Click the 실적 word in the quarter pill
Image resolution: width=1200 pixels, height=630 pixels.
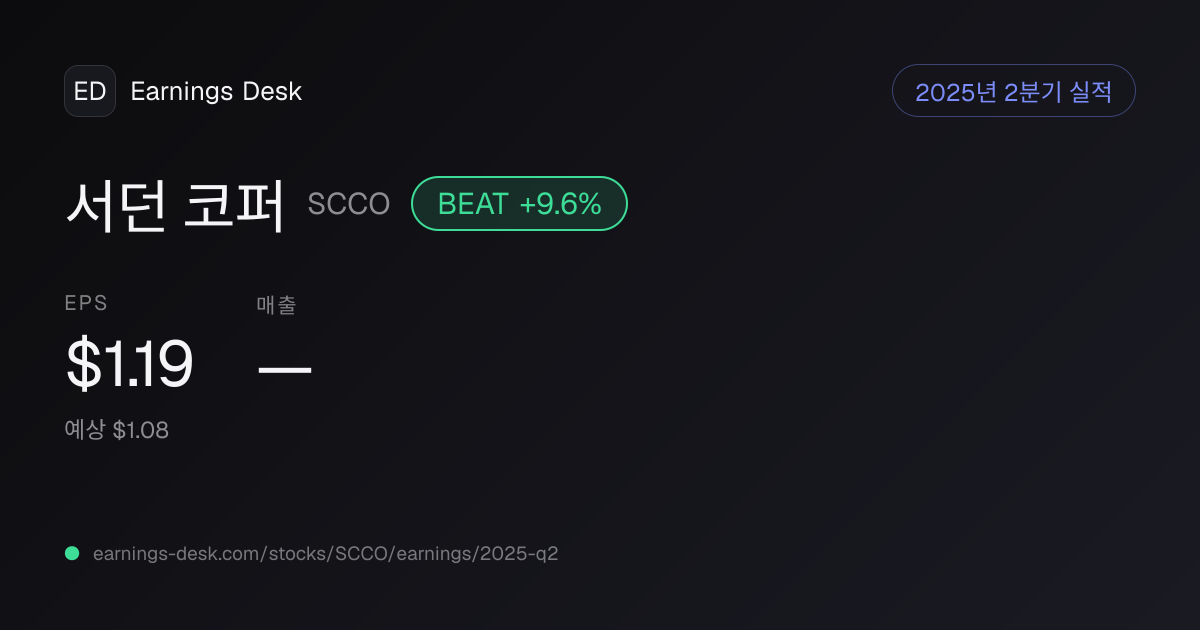pos(1090,92)
